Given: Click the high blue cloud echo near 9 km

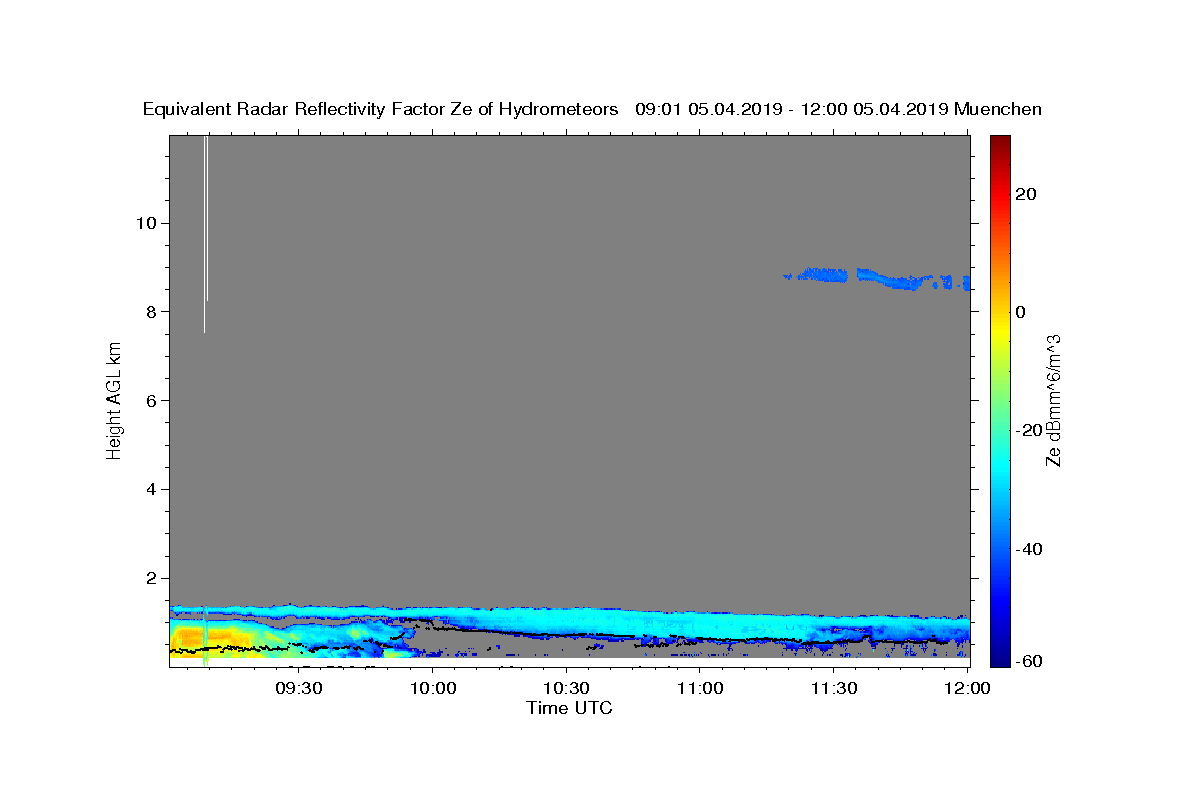Looking at the screenshot, I should click(875, 277).
